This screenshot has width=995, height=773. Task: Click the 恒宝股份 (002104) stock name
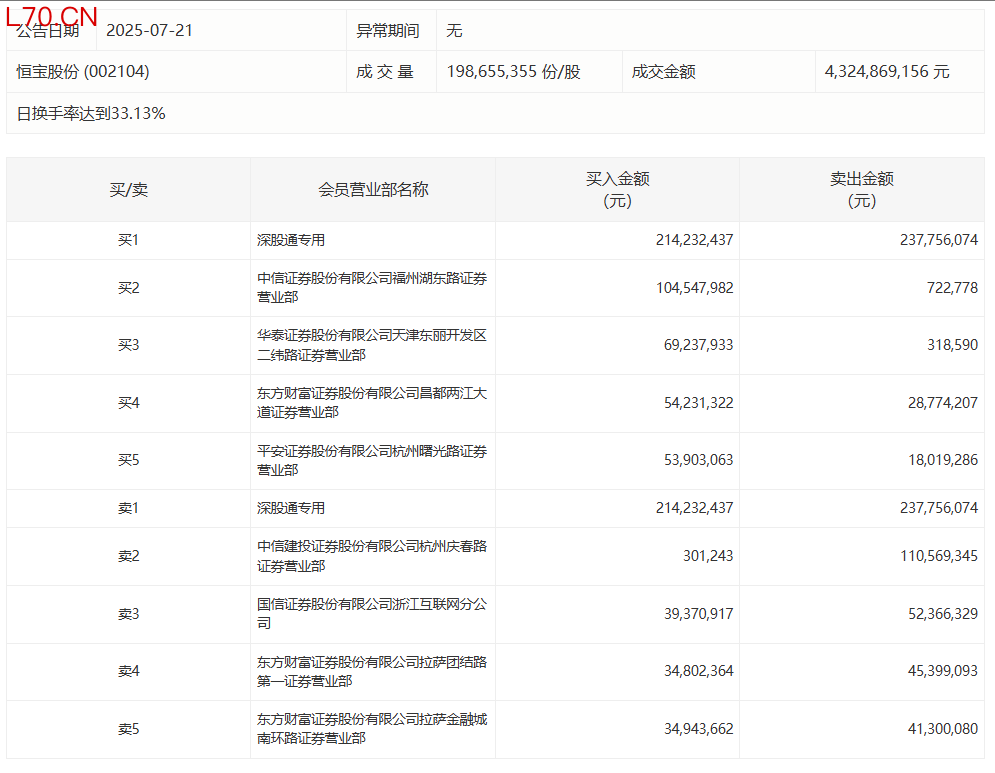point(83,72)
